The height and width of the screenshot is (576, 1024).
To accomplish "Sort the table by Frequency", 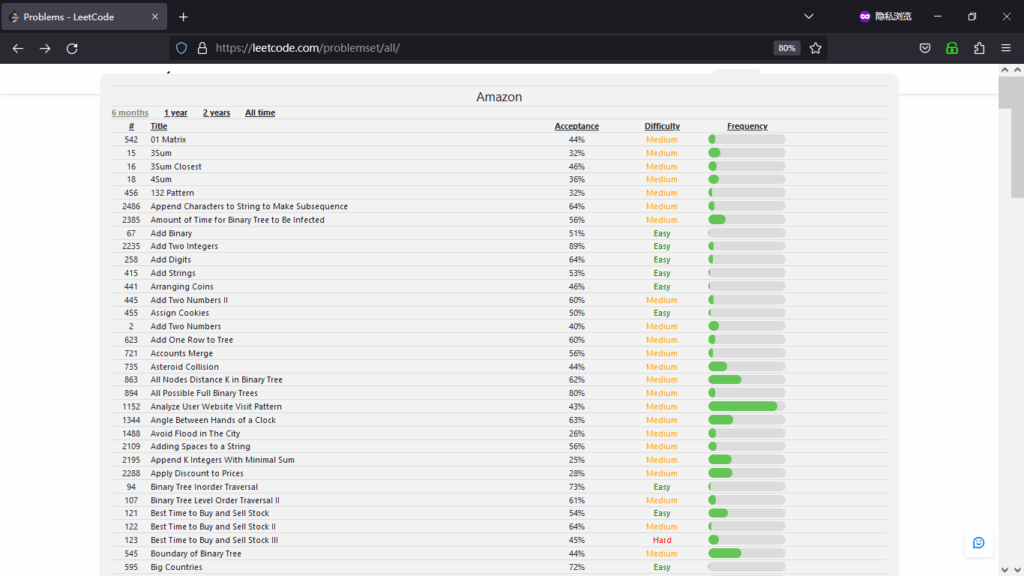I will coord(747,126).
